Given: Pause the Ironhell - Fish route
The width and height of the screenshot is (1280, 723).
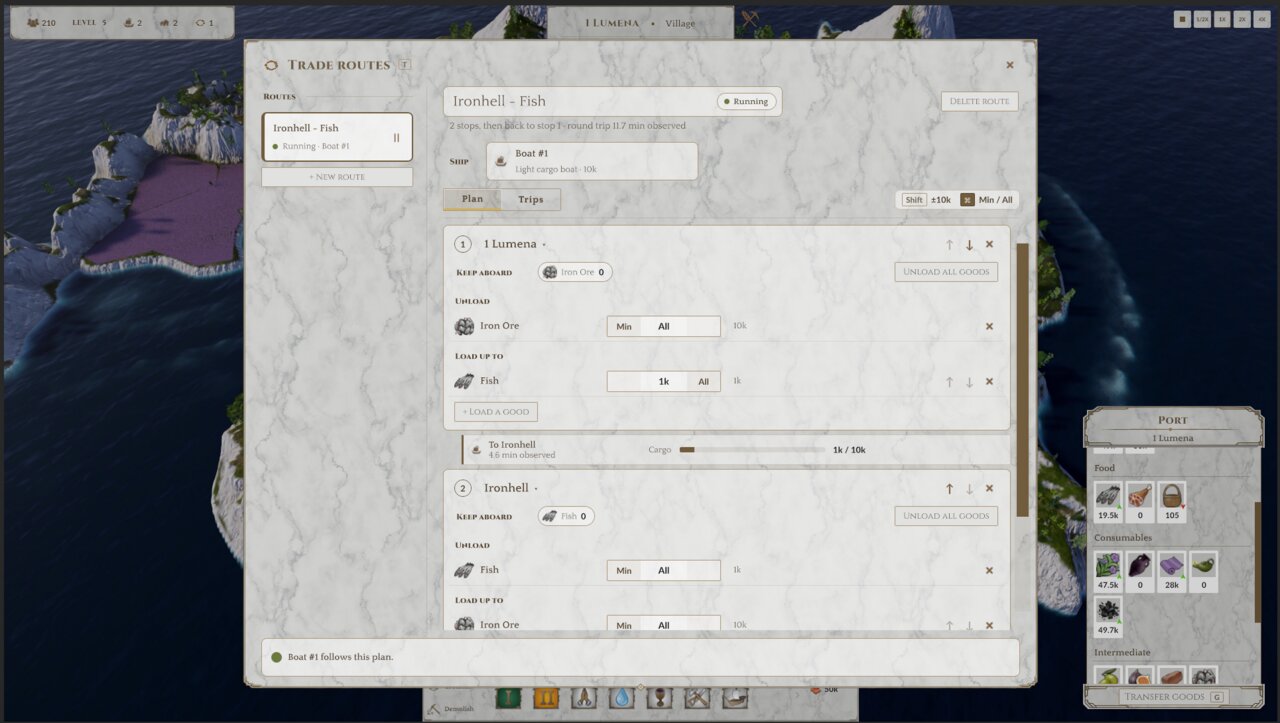Looking at the screenshot, I should point(396,138).
